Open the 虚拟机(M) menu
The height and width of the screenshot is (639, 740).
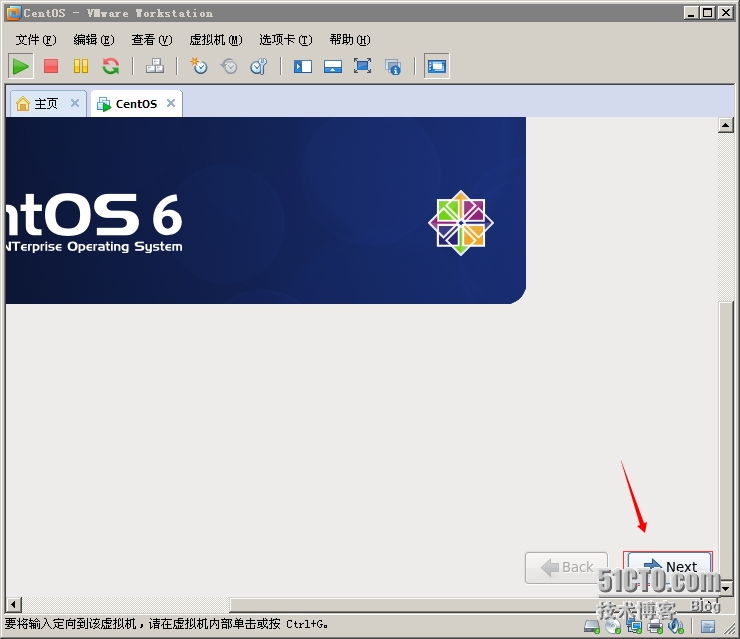216,40
